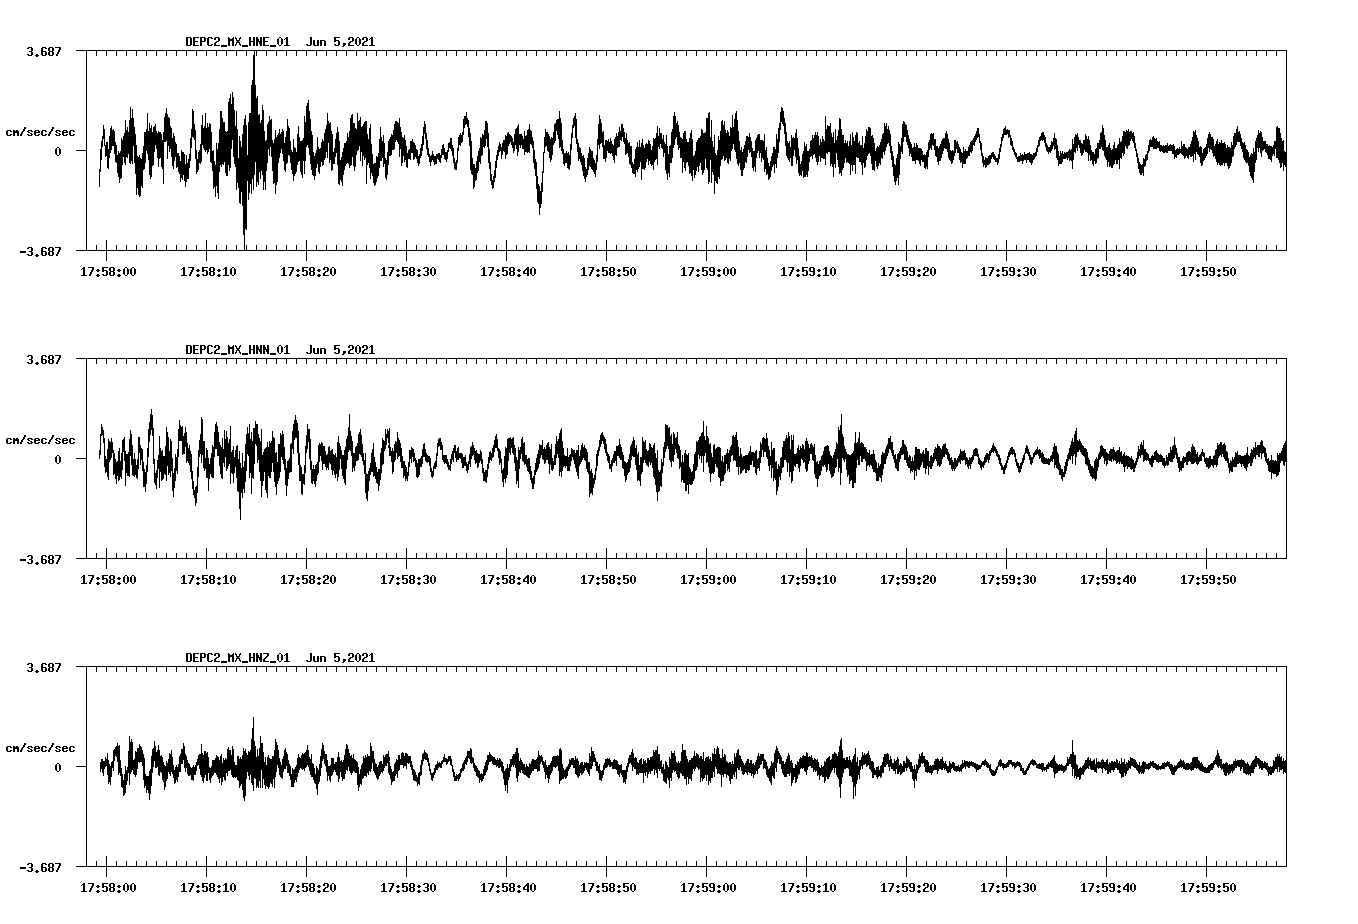Click 17:58:50 time label under HNE plot
The width and height of the screenshot is (1358, 924).
[x=608, y=271]
